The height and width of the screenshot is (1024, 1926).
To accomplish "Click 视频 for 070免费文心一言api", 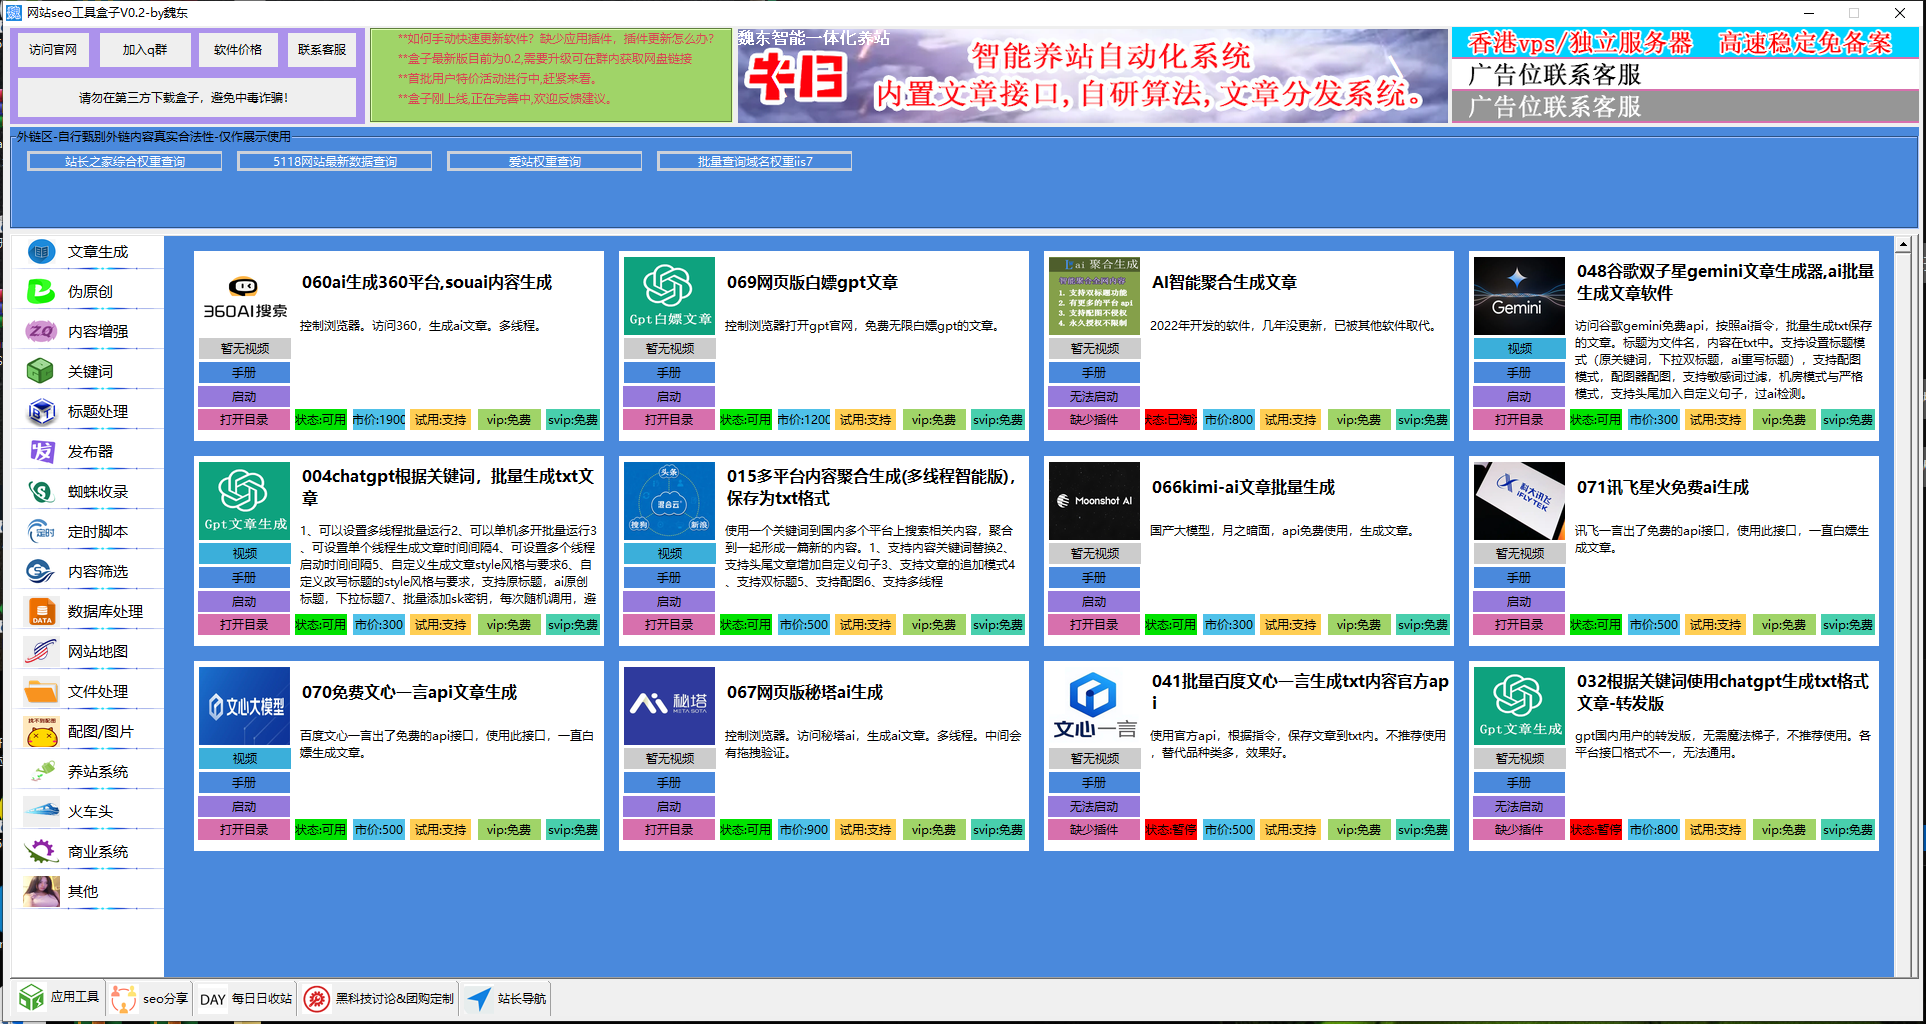I will click(245, 758).
